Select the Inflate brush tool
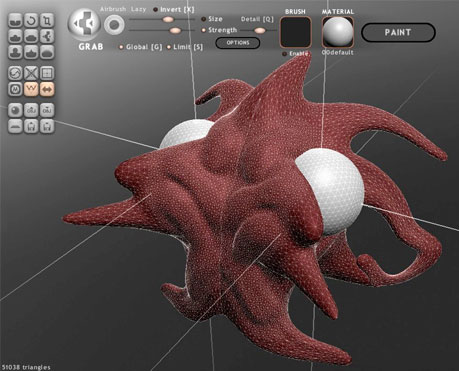 [x=15, y=52]
